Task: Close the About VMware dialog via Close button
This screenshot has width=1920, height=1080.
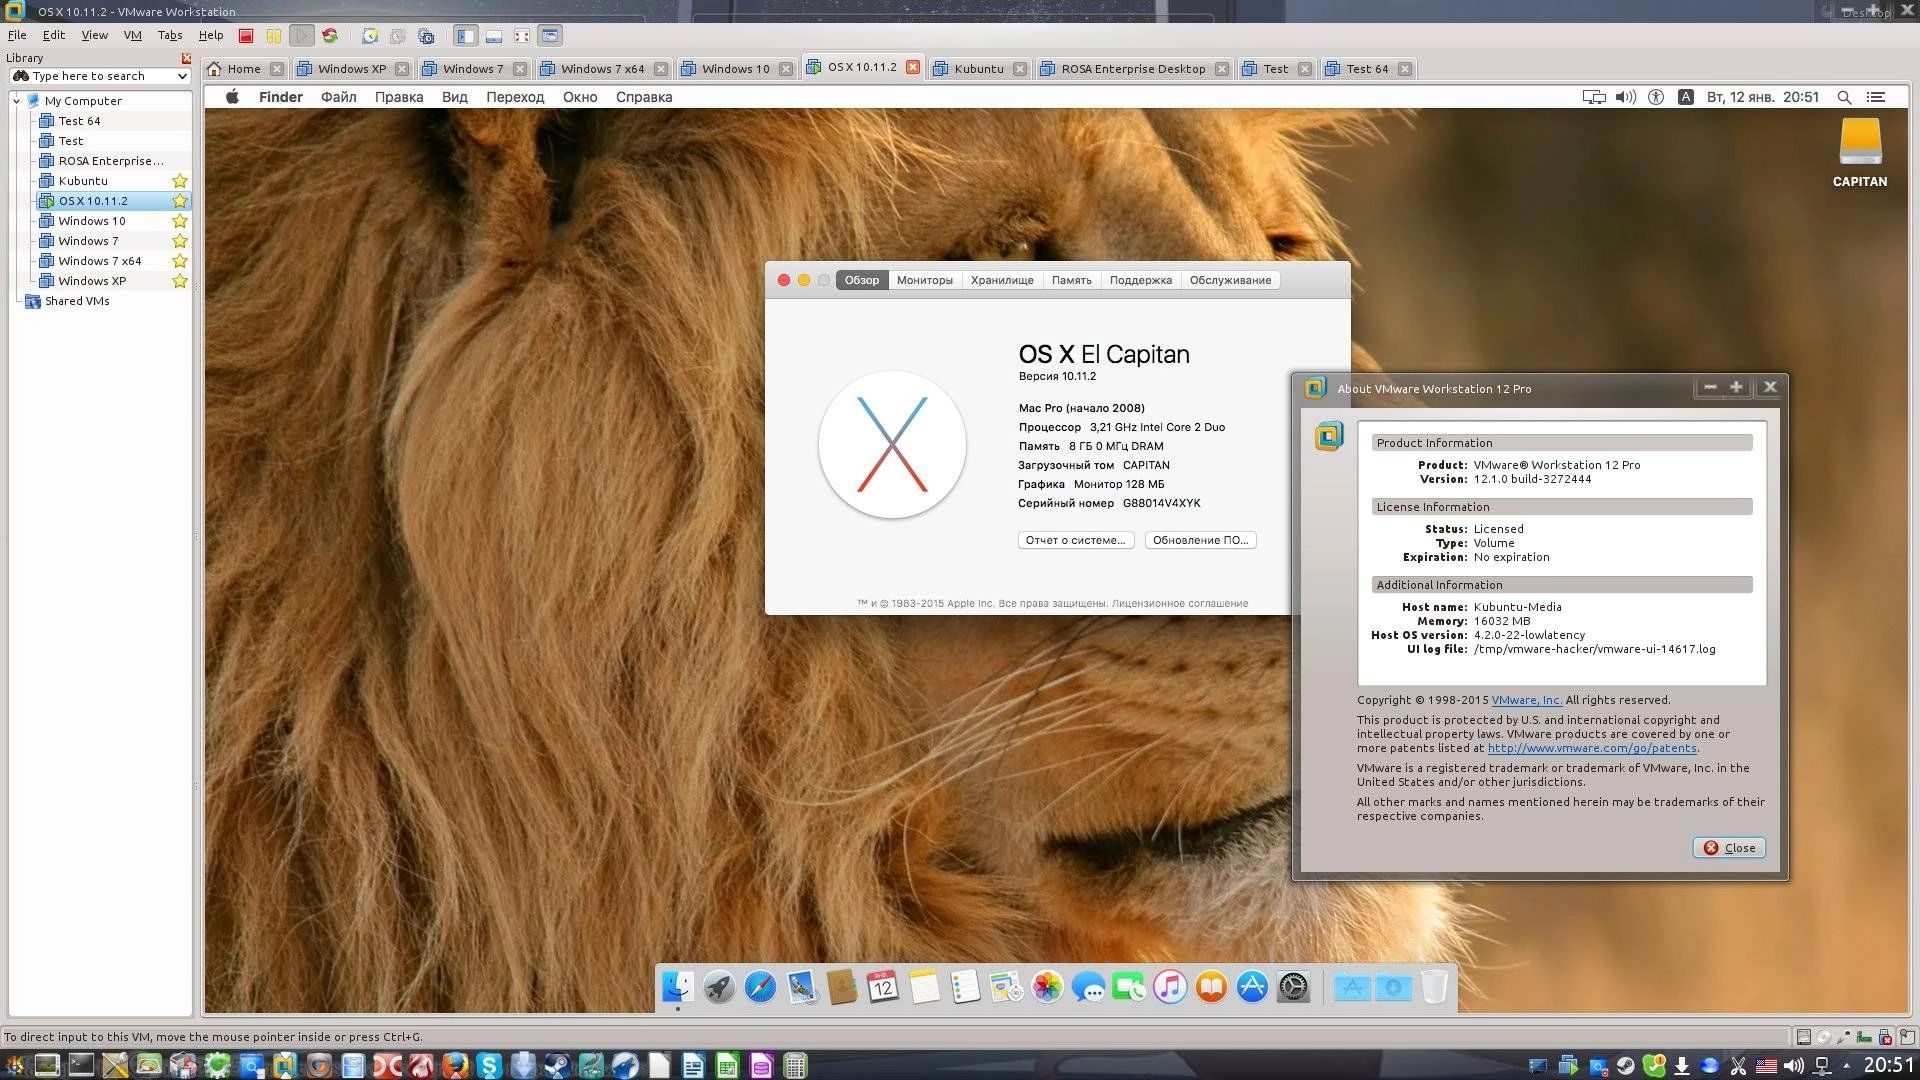Action: [x=1729, y=848]
